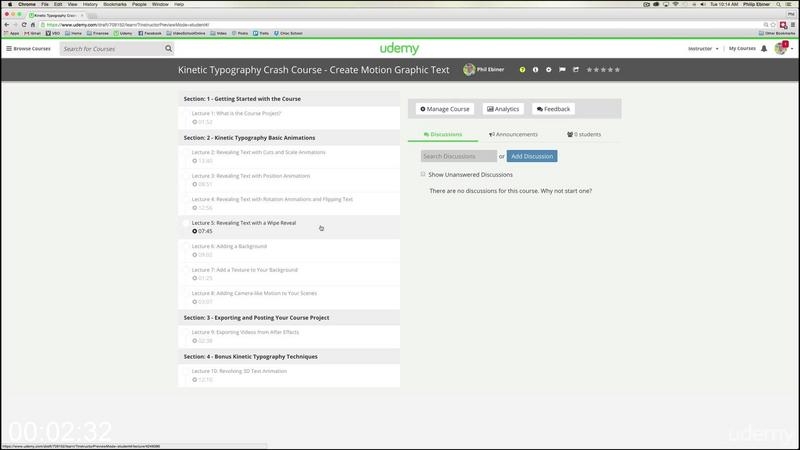The width and height of the screenshot is (800, 450).
Task: Open the Video bookmark folder
Action: coord(218,33)
